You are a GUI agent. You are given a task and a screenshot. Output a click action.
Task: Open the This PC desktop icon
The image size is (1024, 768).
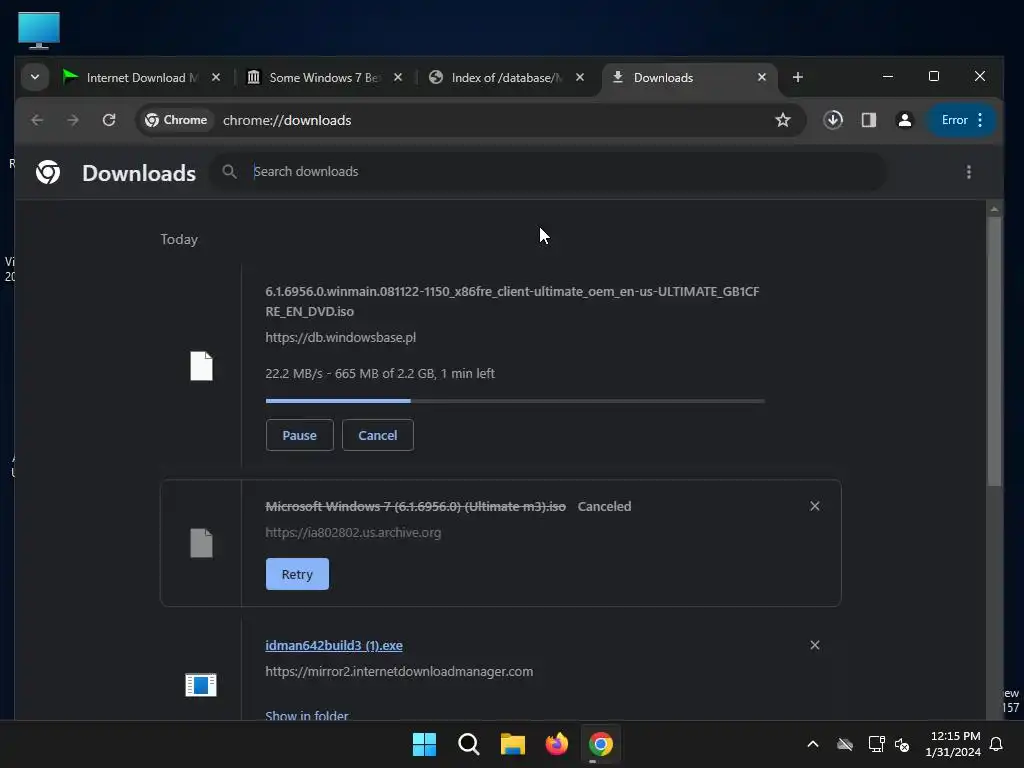[39, 30]
